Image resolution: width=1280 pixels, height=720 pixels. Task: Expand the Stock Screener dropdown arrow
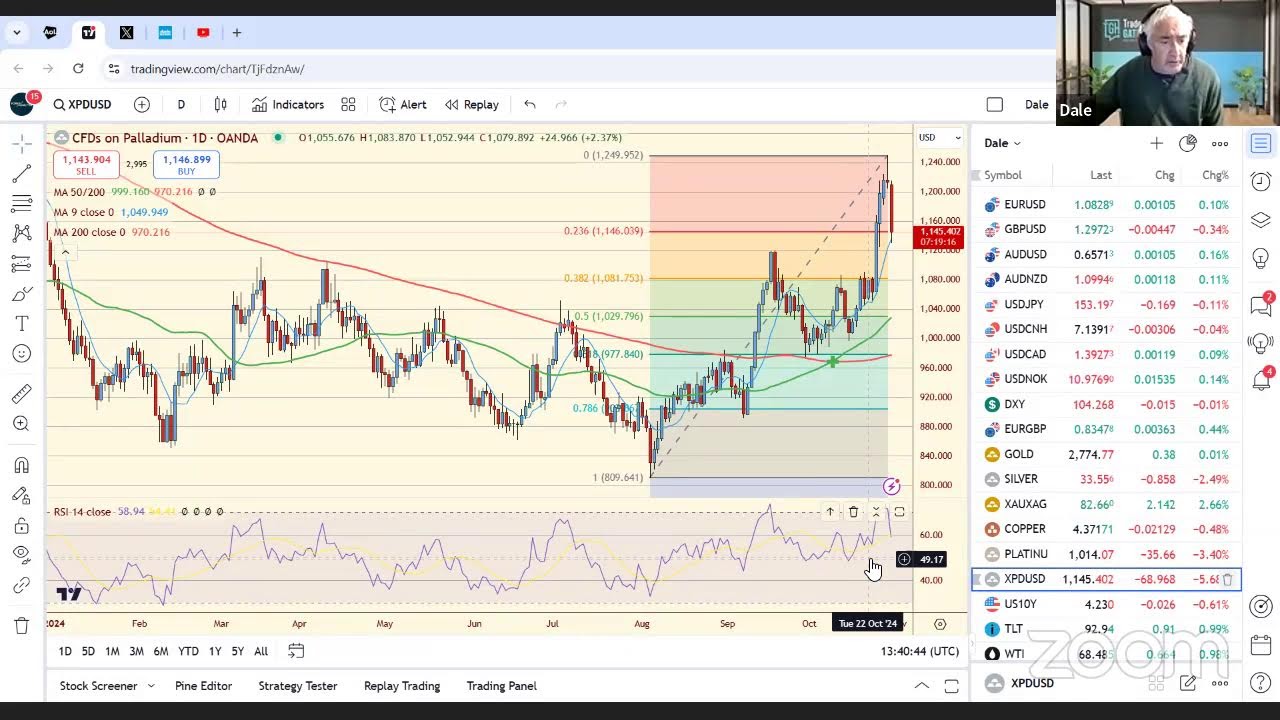151,686
